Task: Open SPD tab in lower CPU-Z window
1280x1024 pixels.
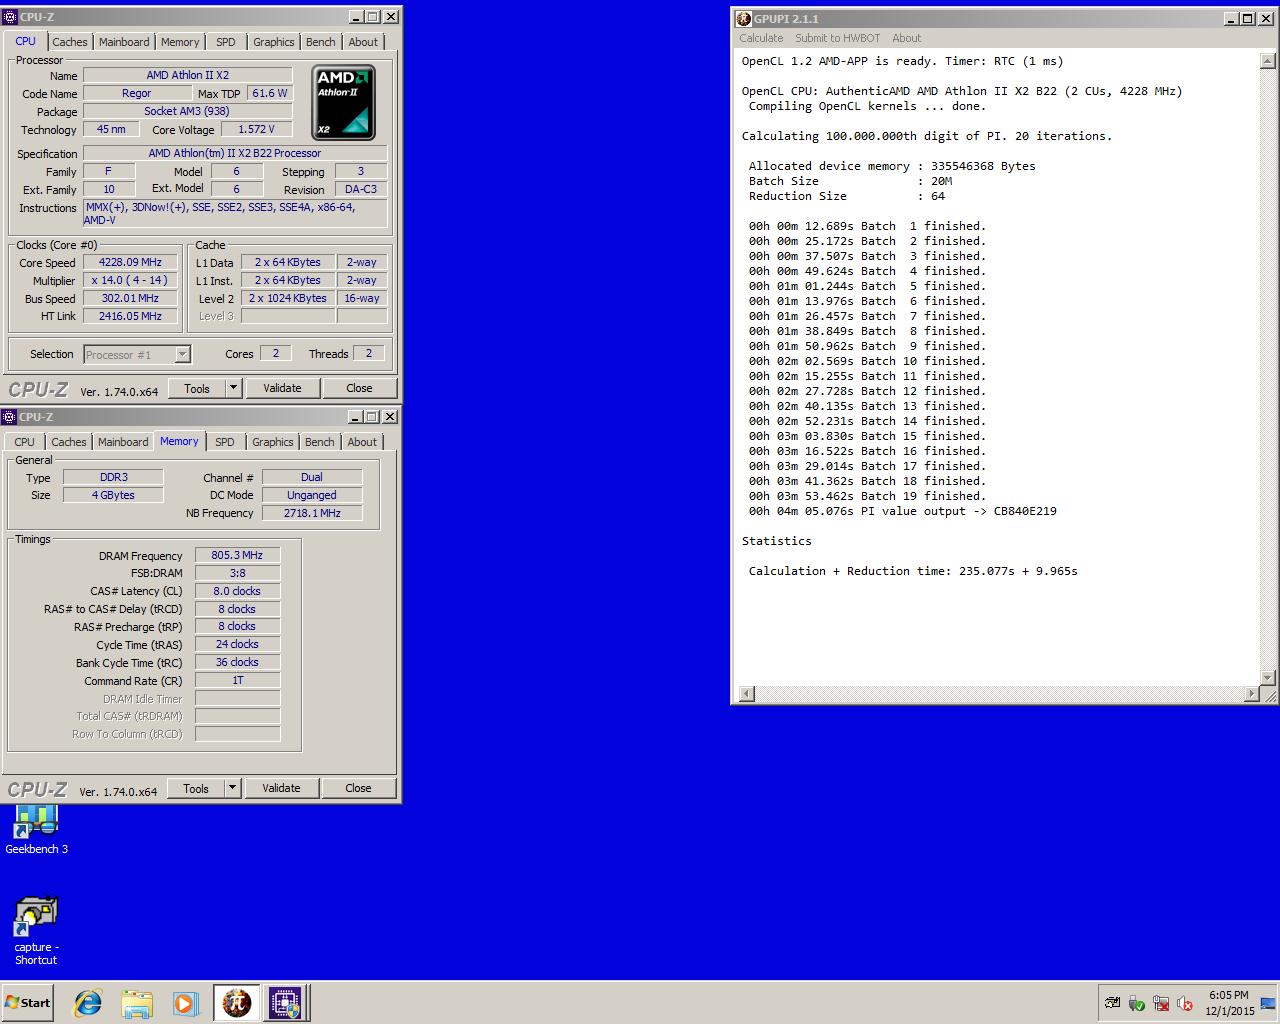Action: 225,442
